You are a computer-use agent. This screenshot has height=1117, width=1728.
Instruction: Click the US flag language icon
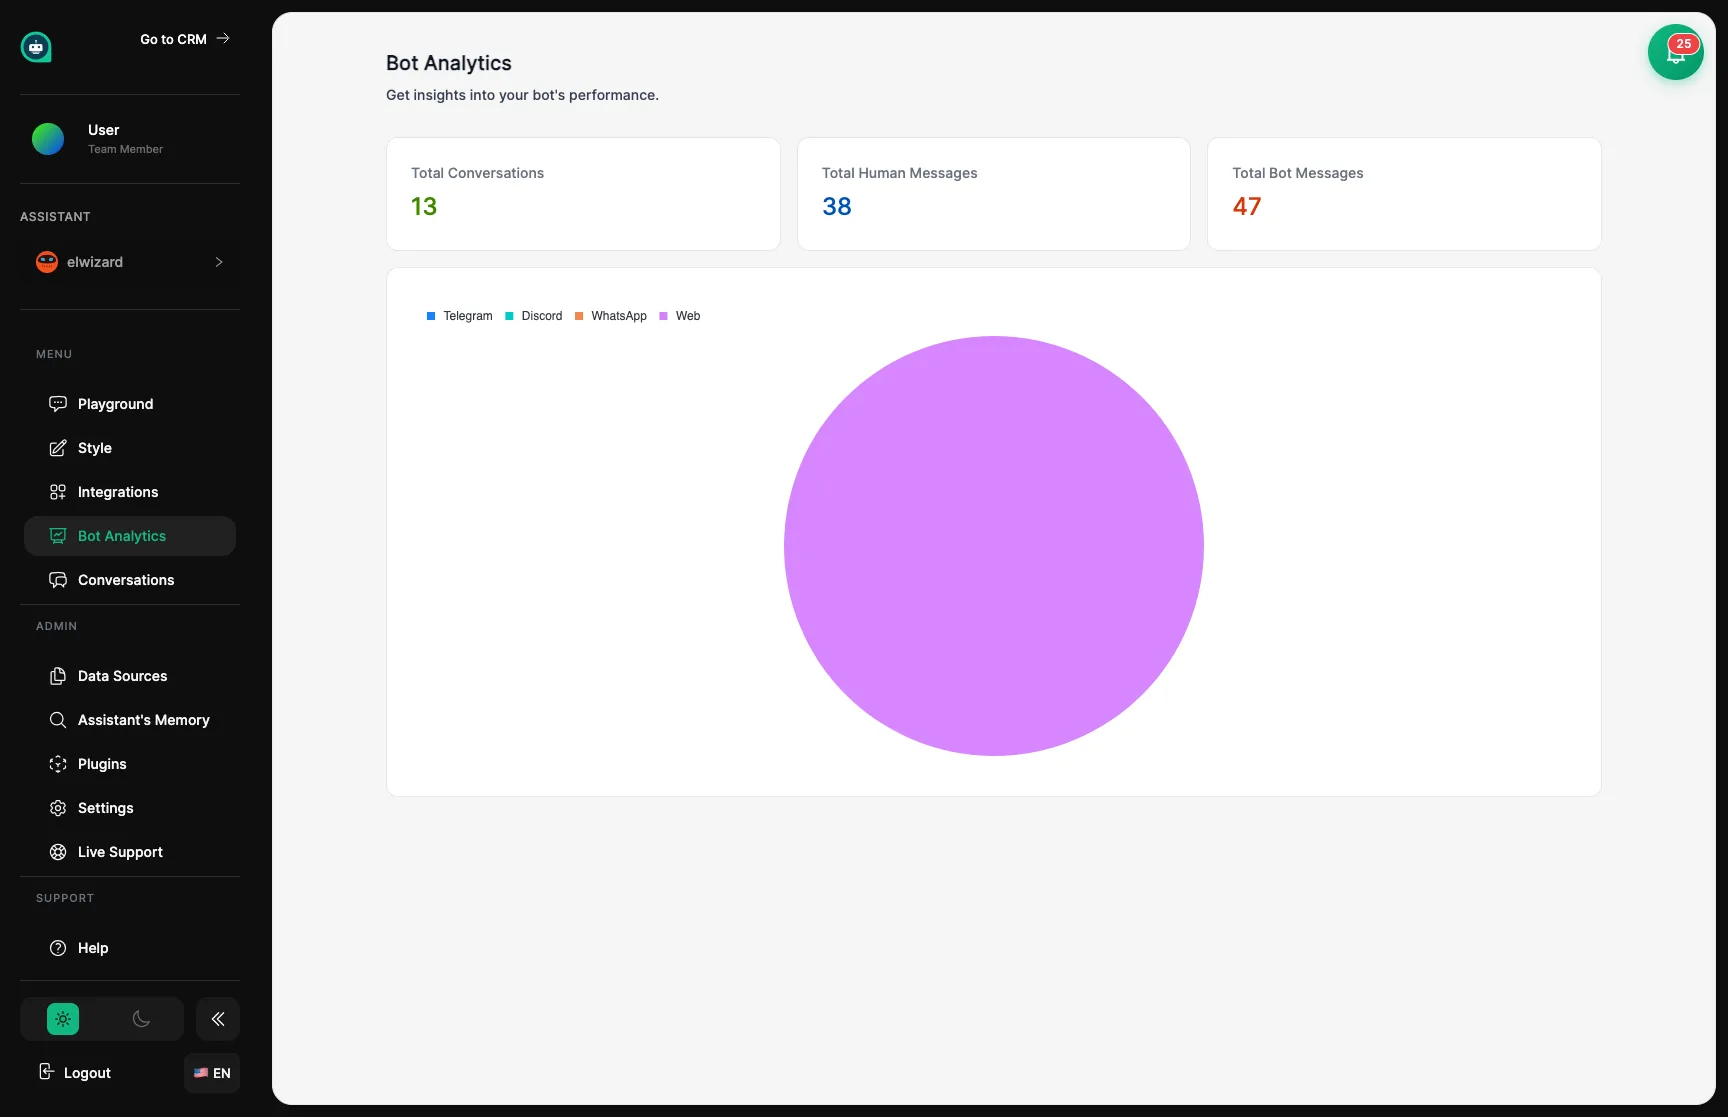pyautogui.click(x=201, y=1073)
